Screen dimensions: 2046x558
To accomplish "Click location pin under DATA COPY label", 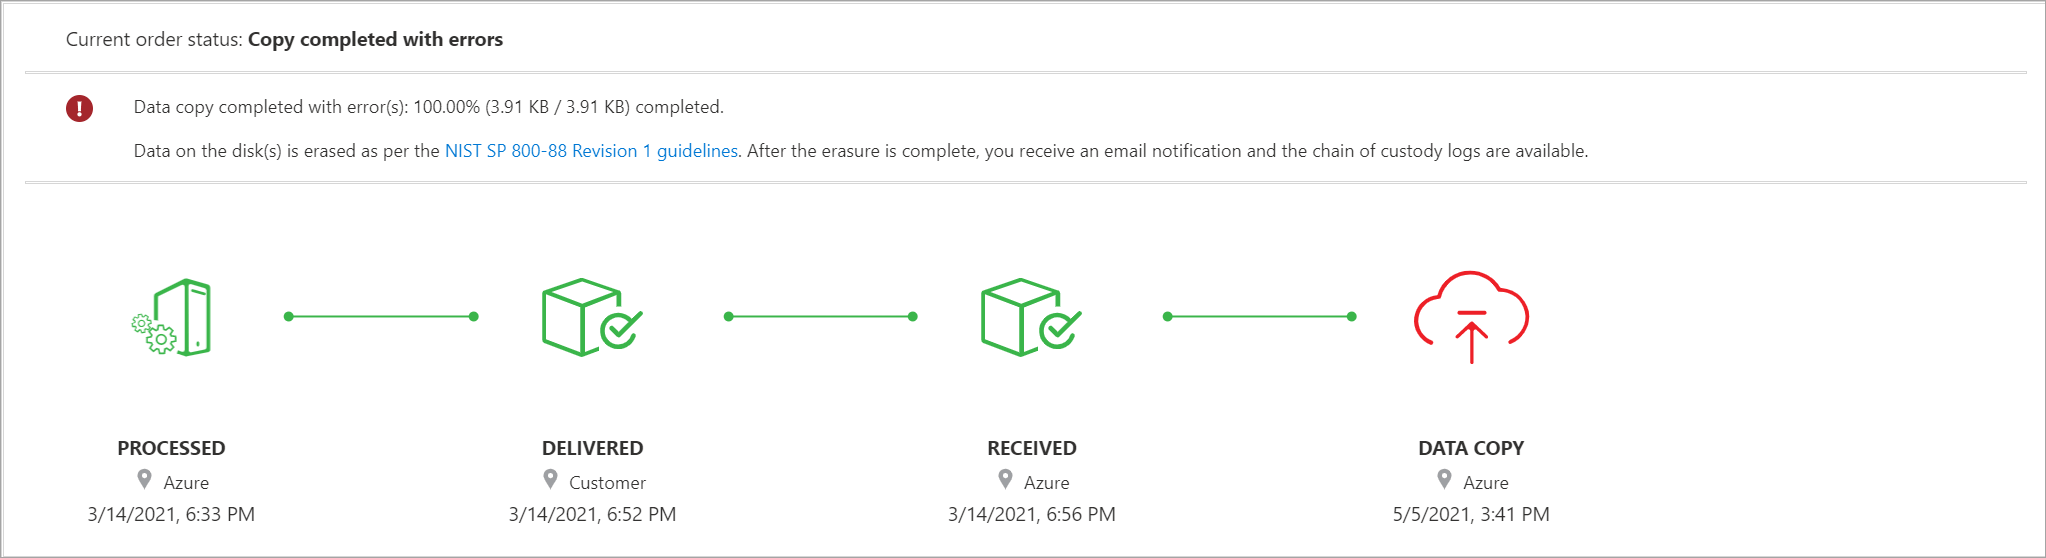I will click(x=1444, y=480).
